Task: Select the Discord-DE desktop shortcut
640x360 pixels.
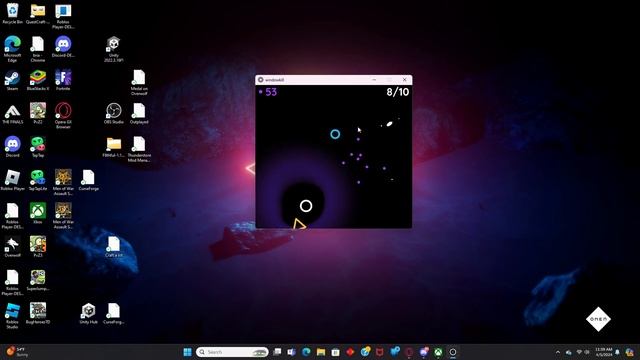Action: 63,47
